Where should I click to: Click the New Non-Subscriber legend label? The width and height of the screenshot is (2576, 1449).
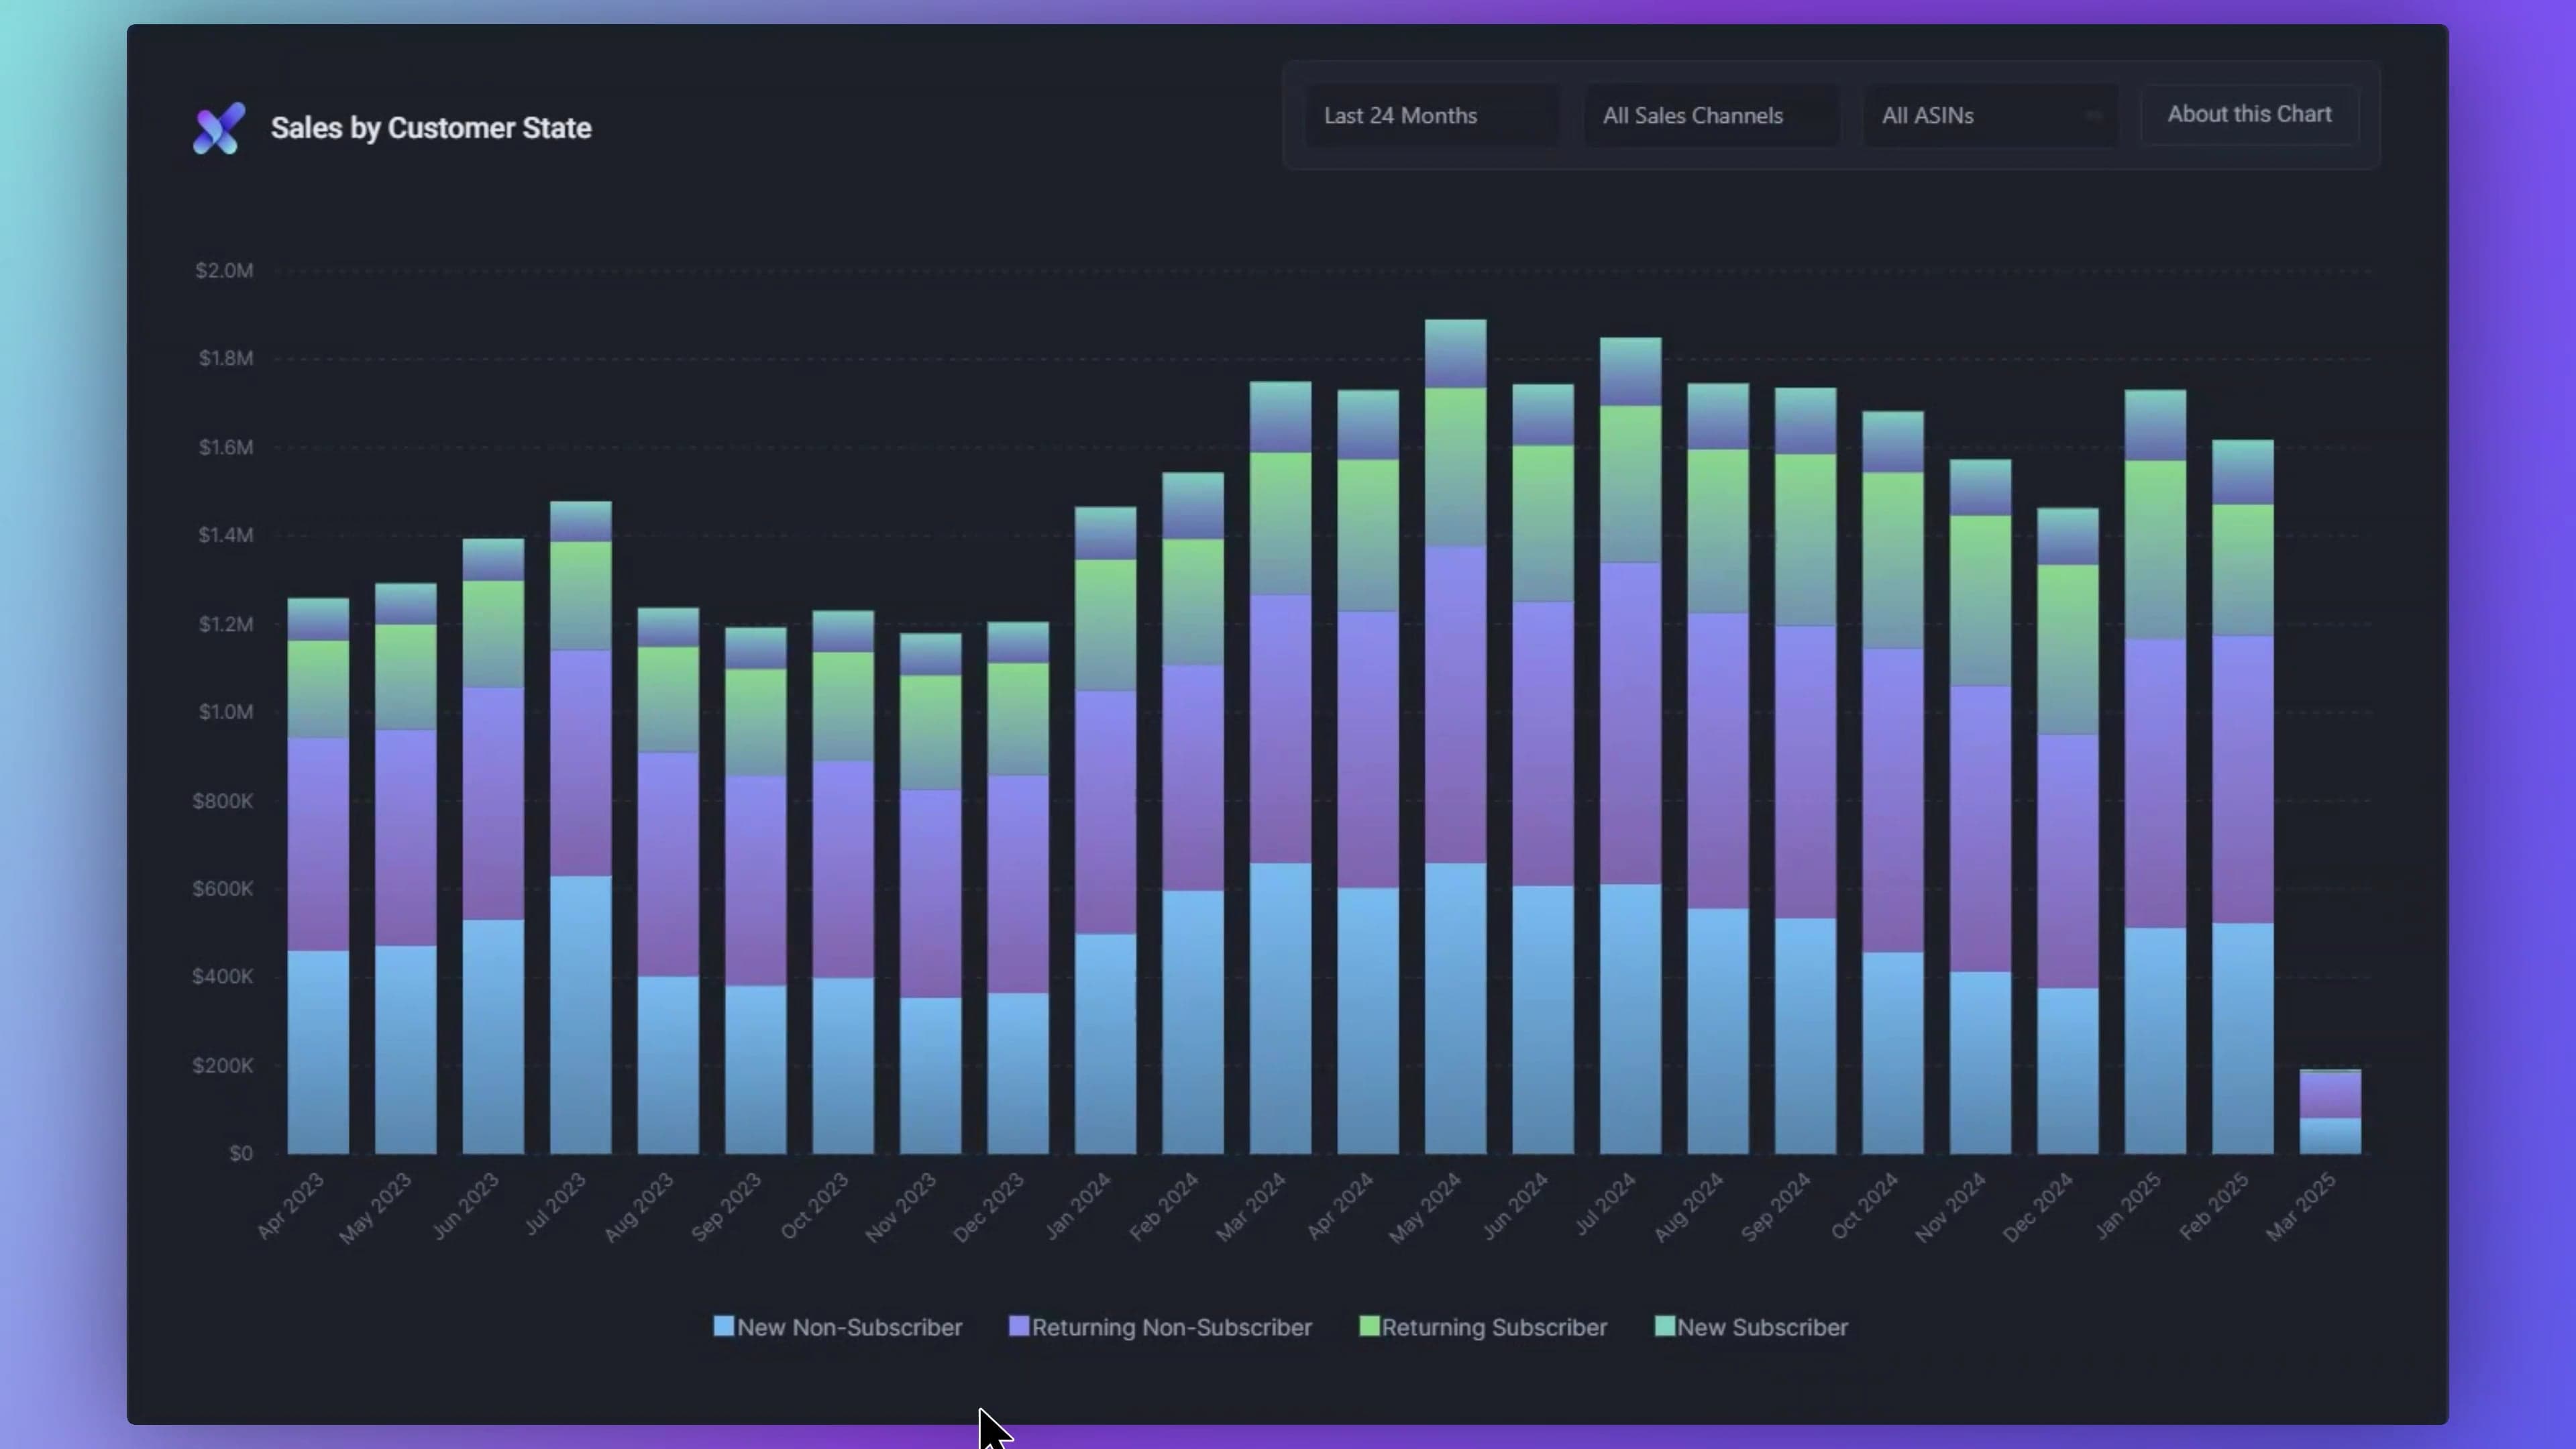click(x=849, y=1327)
